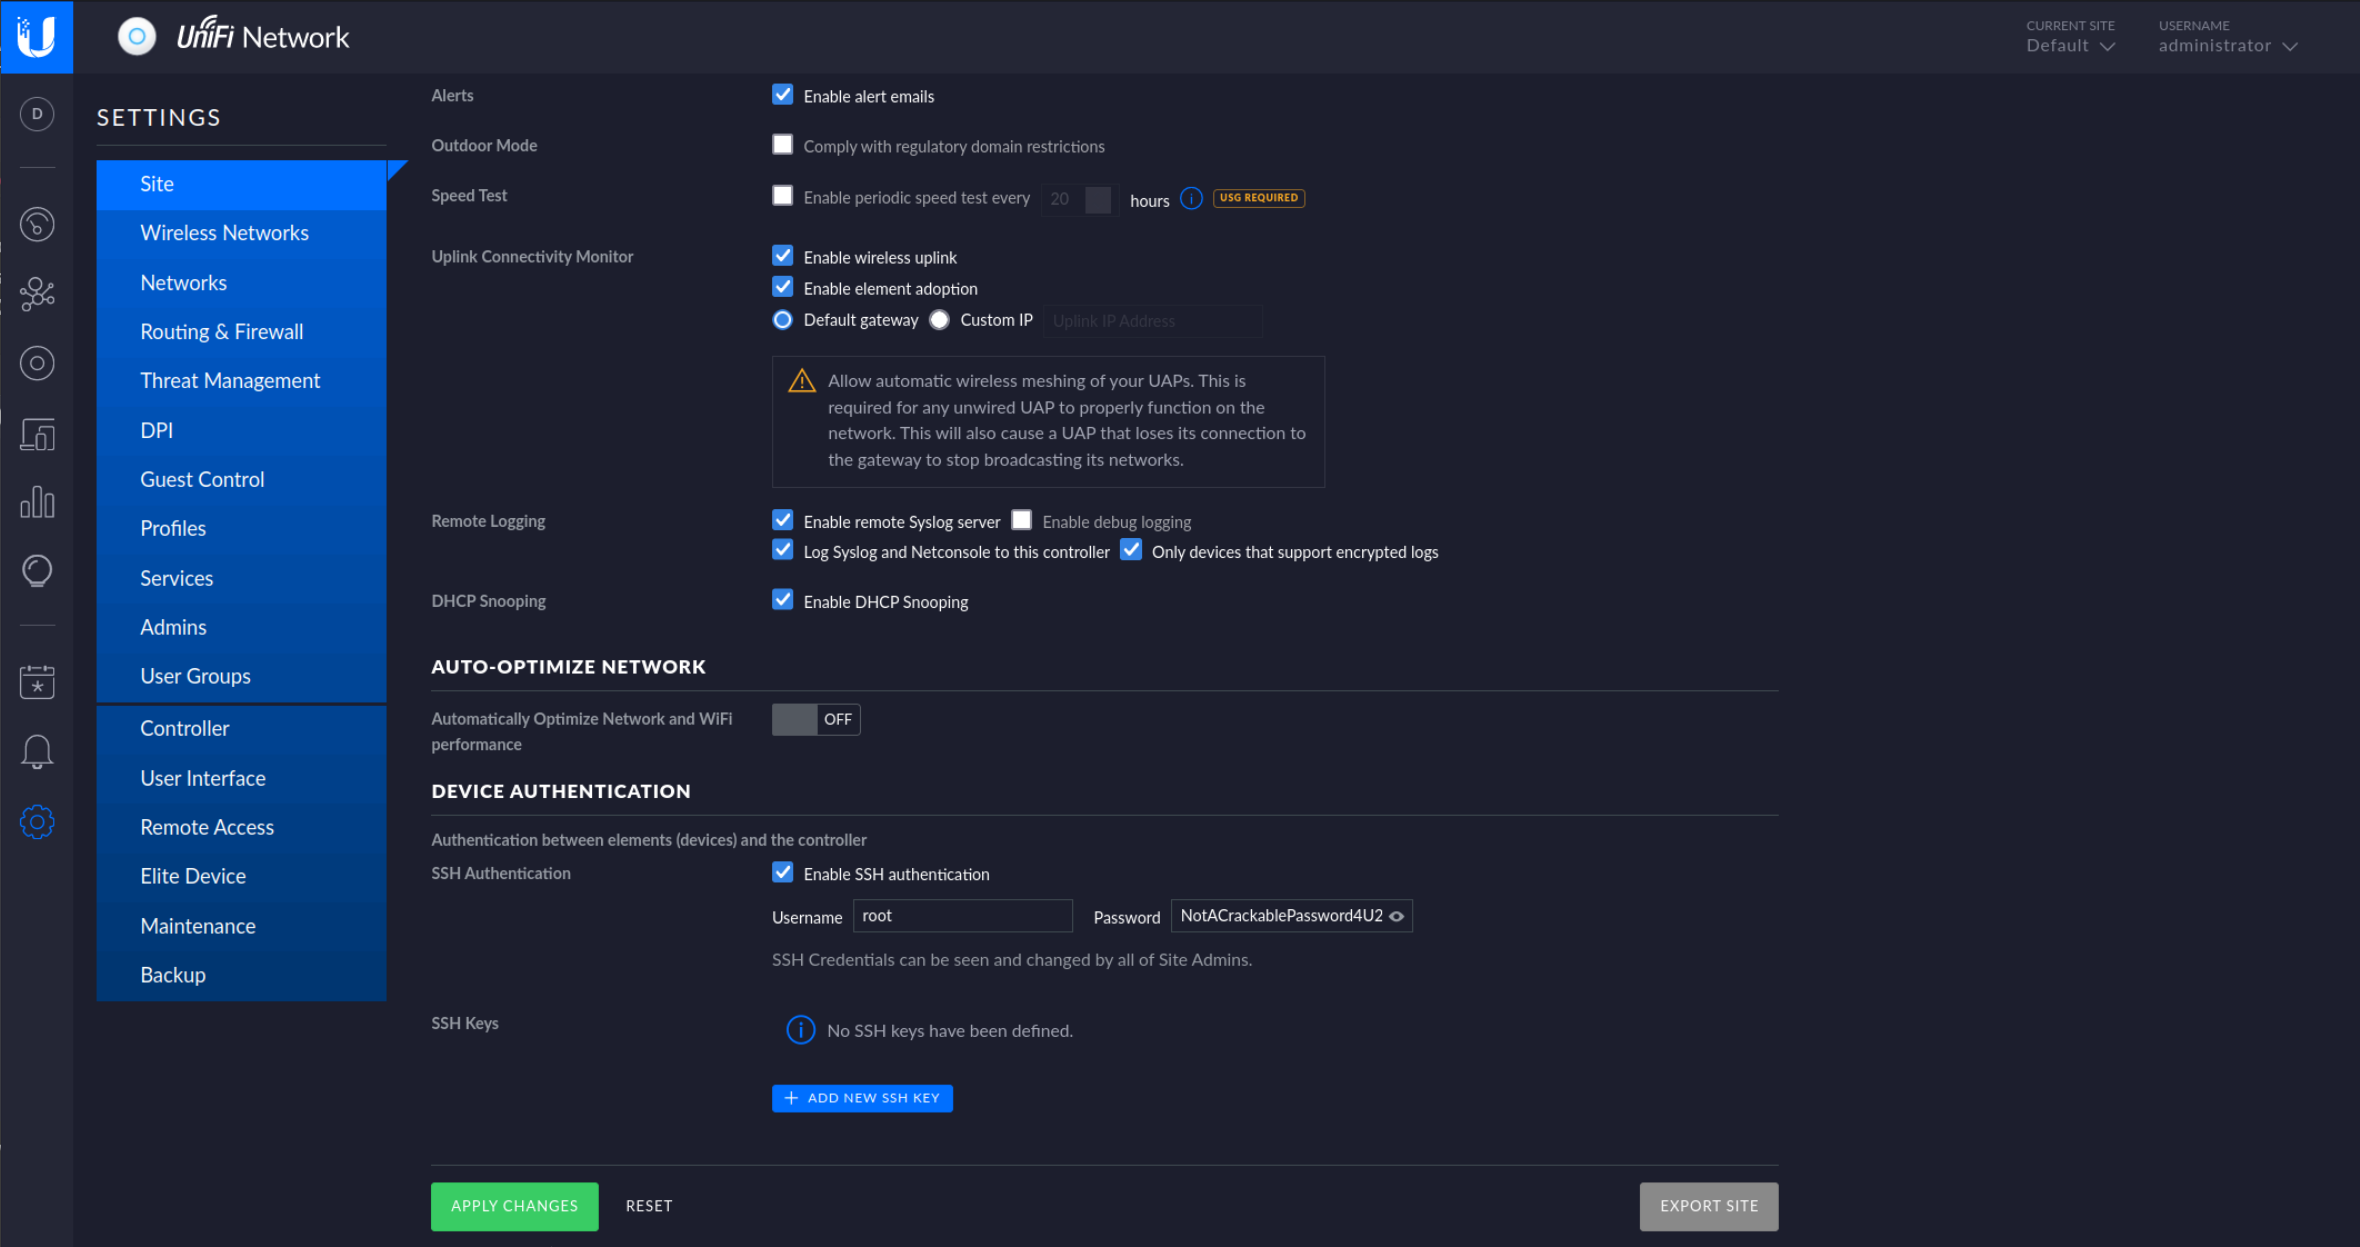This screenshot has height=1247, width=2360.
Task: Click the Speed Test info icon
Action: [1191, 198]
